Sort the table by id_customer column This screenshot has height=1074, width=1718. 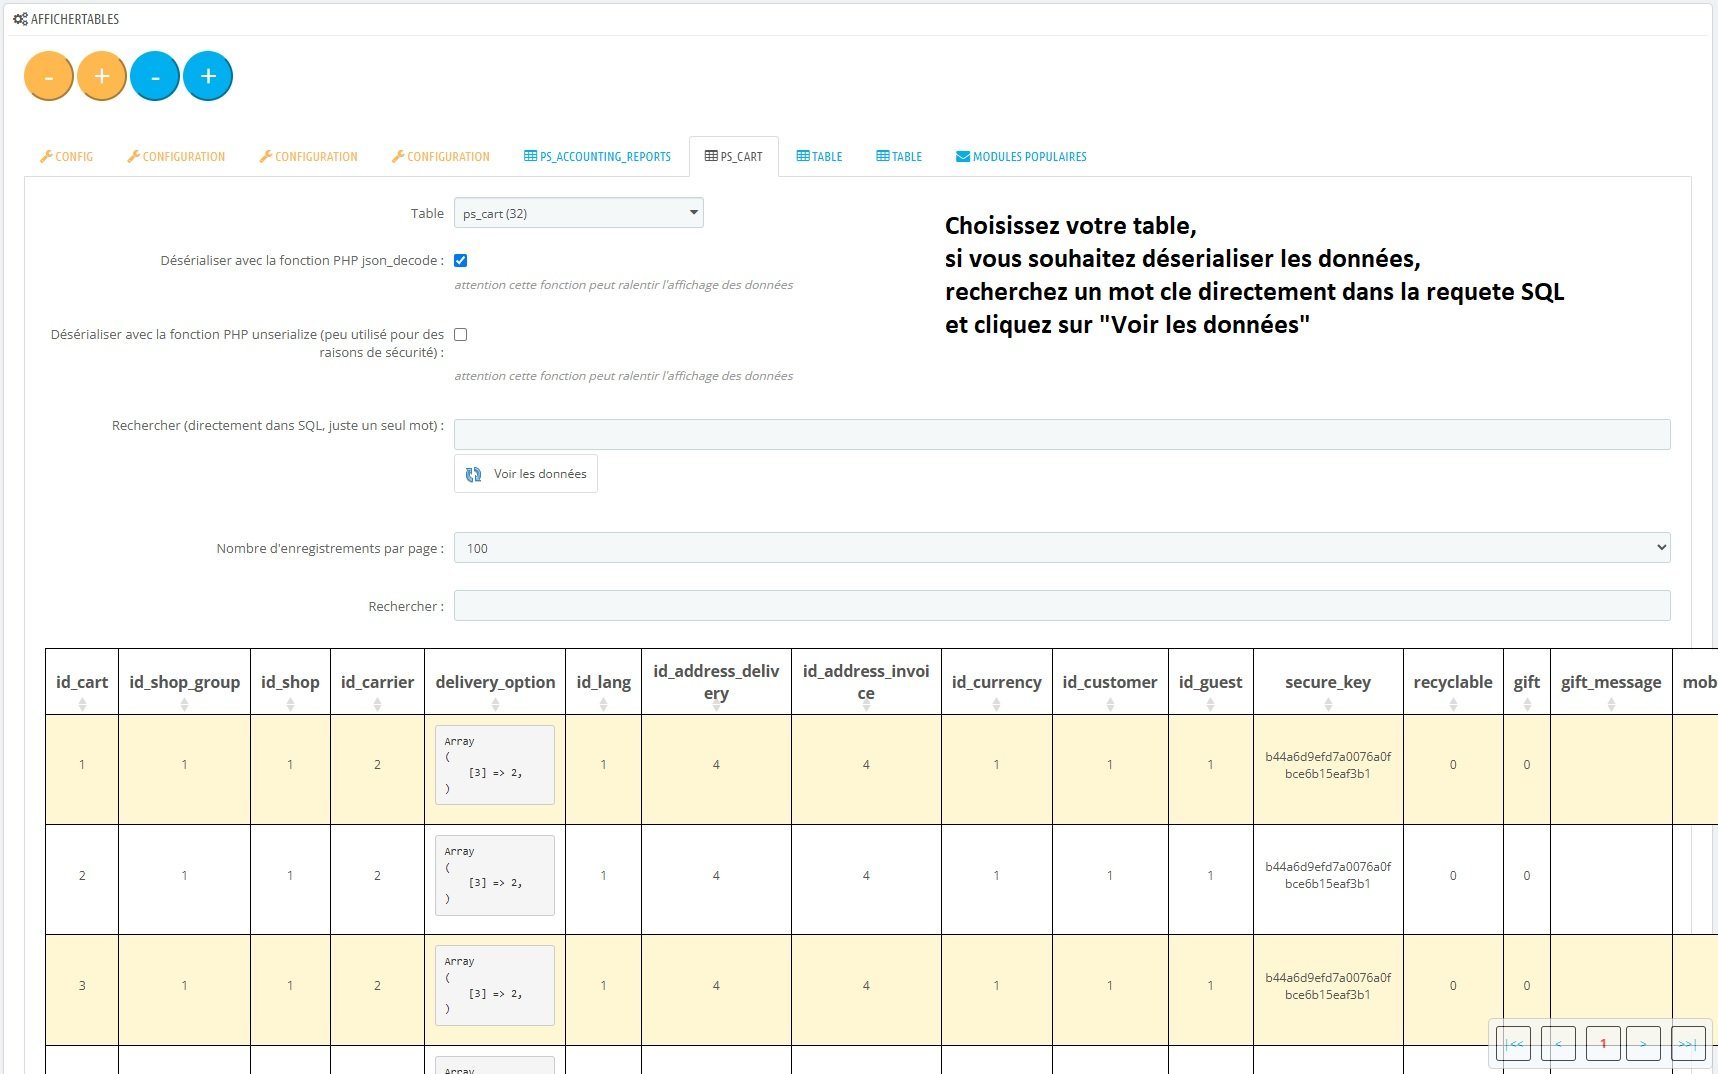point(1110,682)
